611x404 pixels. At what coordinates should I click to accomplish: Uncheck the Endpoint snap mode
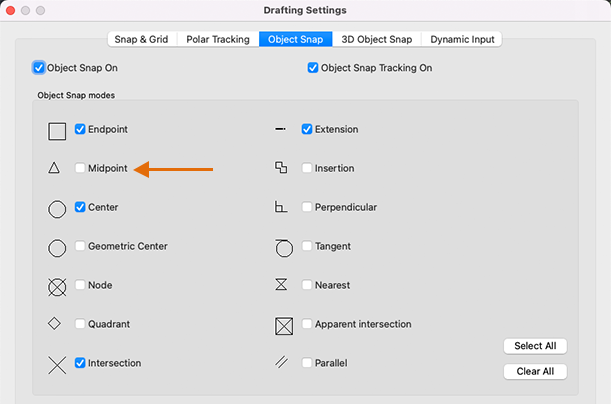click(x=80, y=130)
